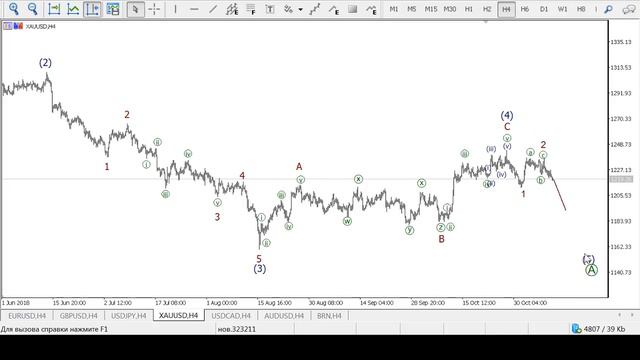Screen dimensions: 640x360
Task: Click the current price marker on price scale
Action: (621, 179)
